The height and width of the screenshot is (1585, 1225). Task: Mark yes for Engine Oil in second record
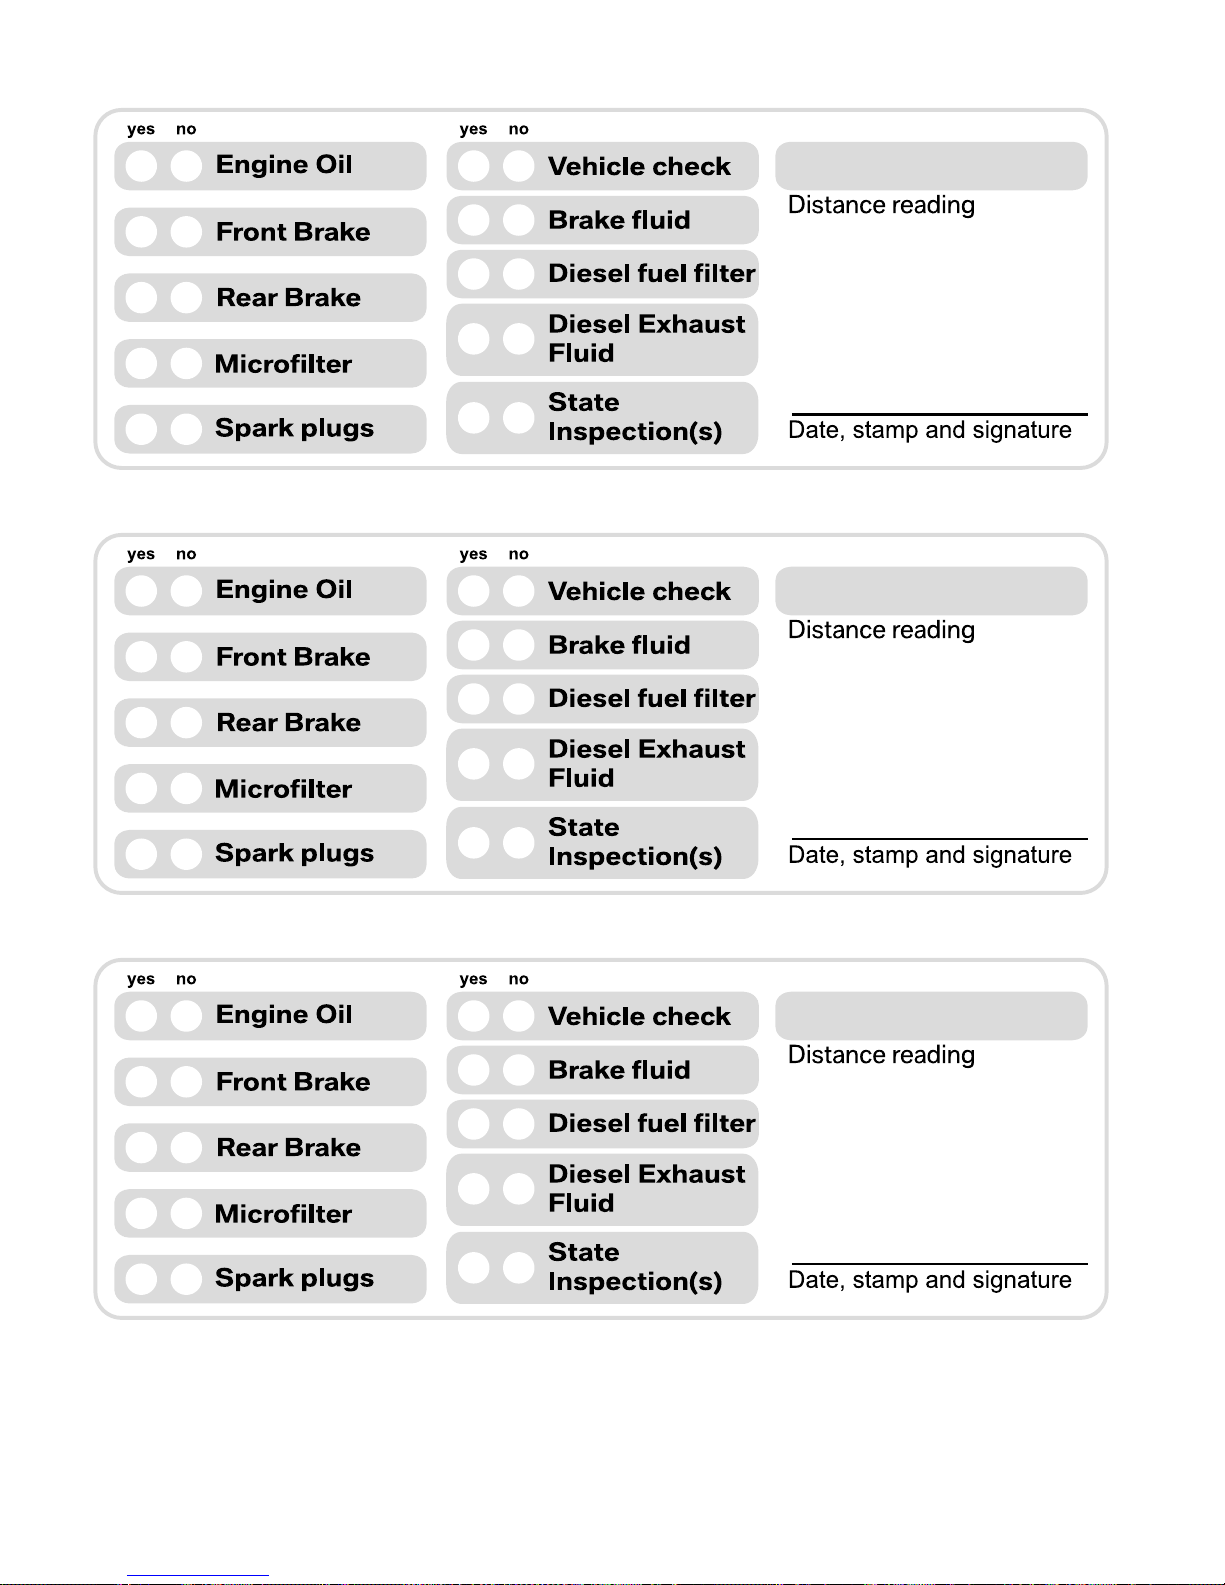(x=142, y=591)
